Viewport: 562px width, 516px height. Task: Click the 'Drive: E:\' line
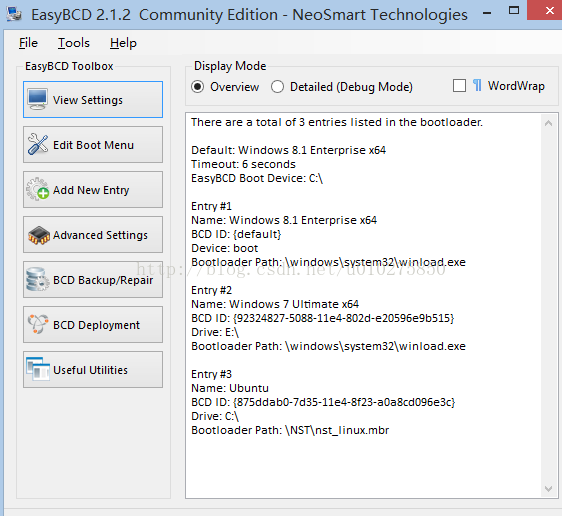pos(215,332)
